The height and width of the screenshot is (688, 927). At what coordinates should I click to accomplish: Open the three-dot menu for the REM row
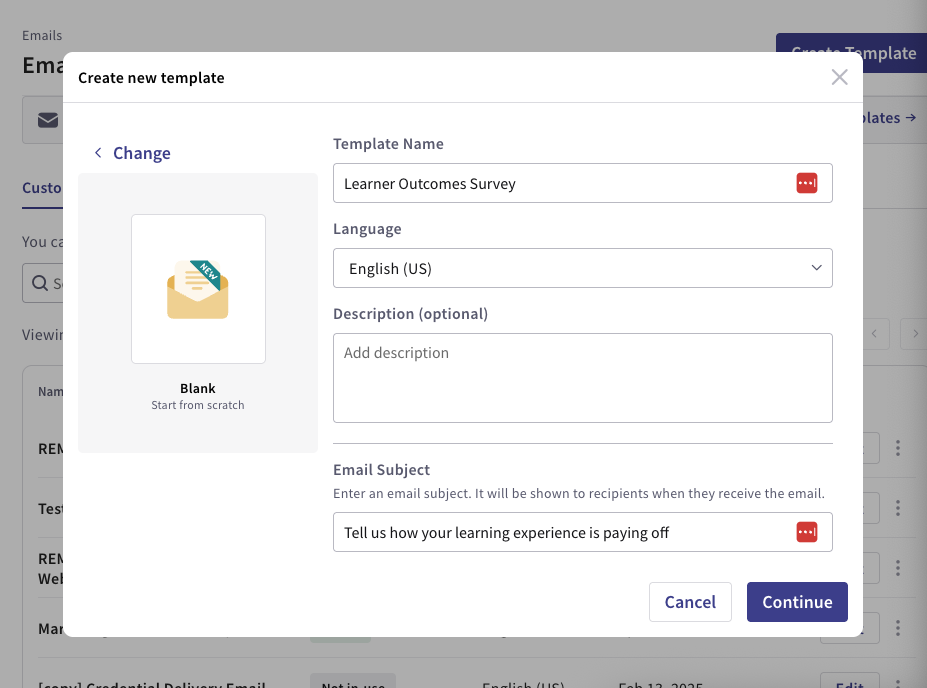(897, 448)
